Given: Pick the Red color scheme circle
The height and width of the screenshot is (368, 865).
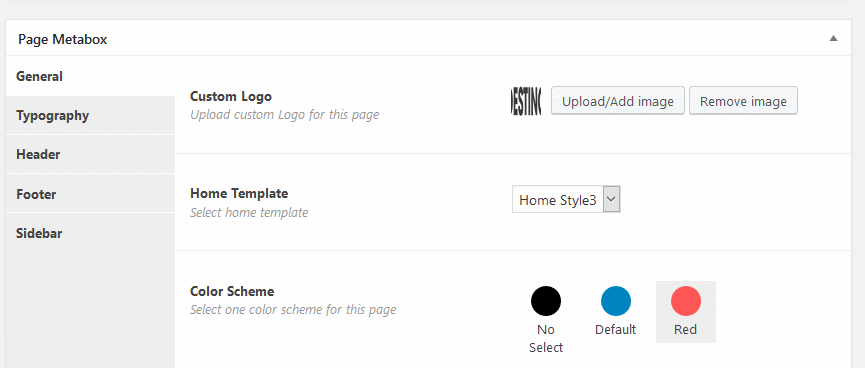Looking at the screenshot, I should click(686, 301).
